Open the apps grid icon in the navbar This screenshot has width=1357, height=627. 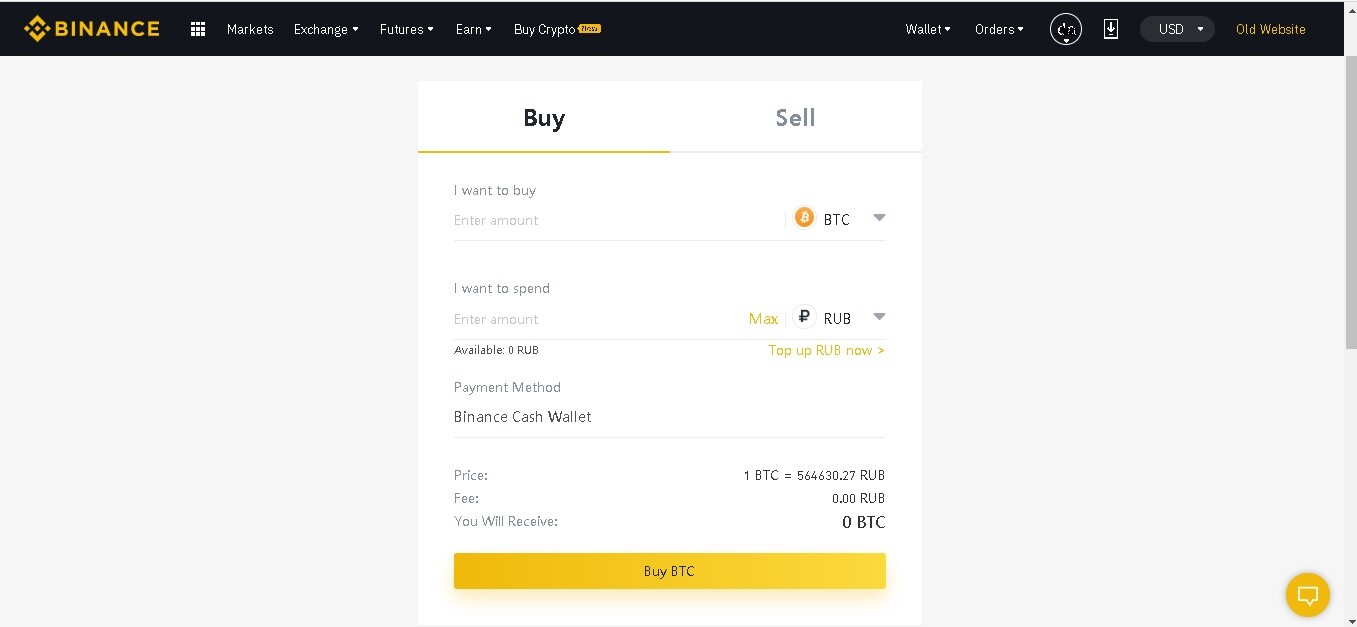click(x=197, y=29)
